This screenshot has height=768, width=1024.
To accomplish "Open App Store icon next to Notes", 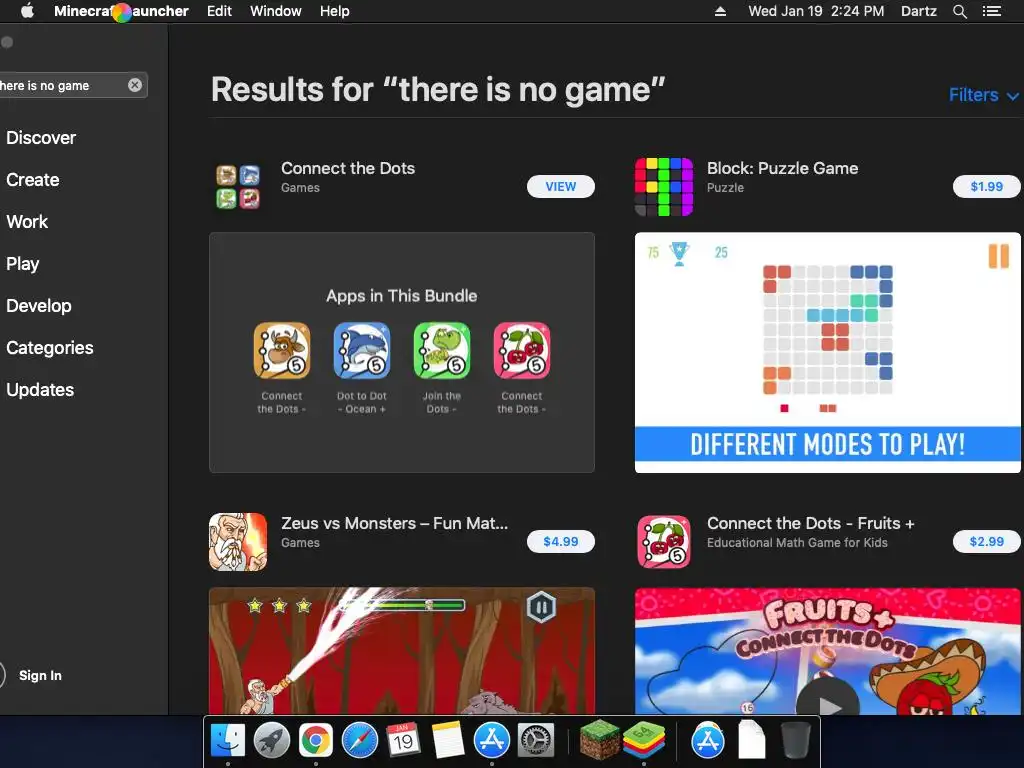I will [491, 741].
